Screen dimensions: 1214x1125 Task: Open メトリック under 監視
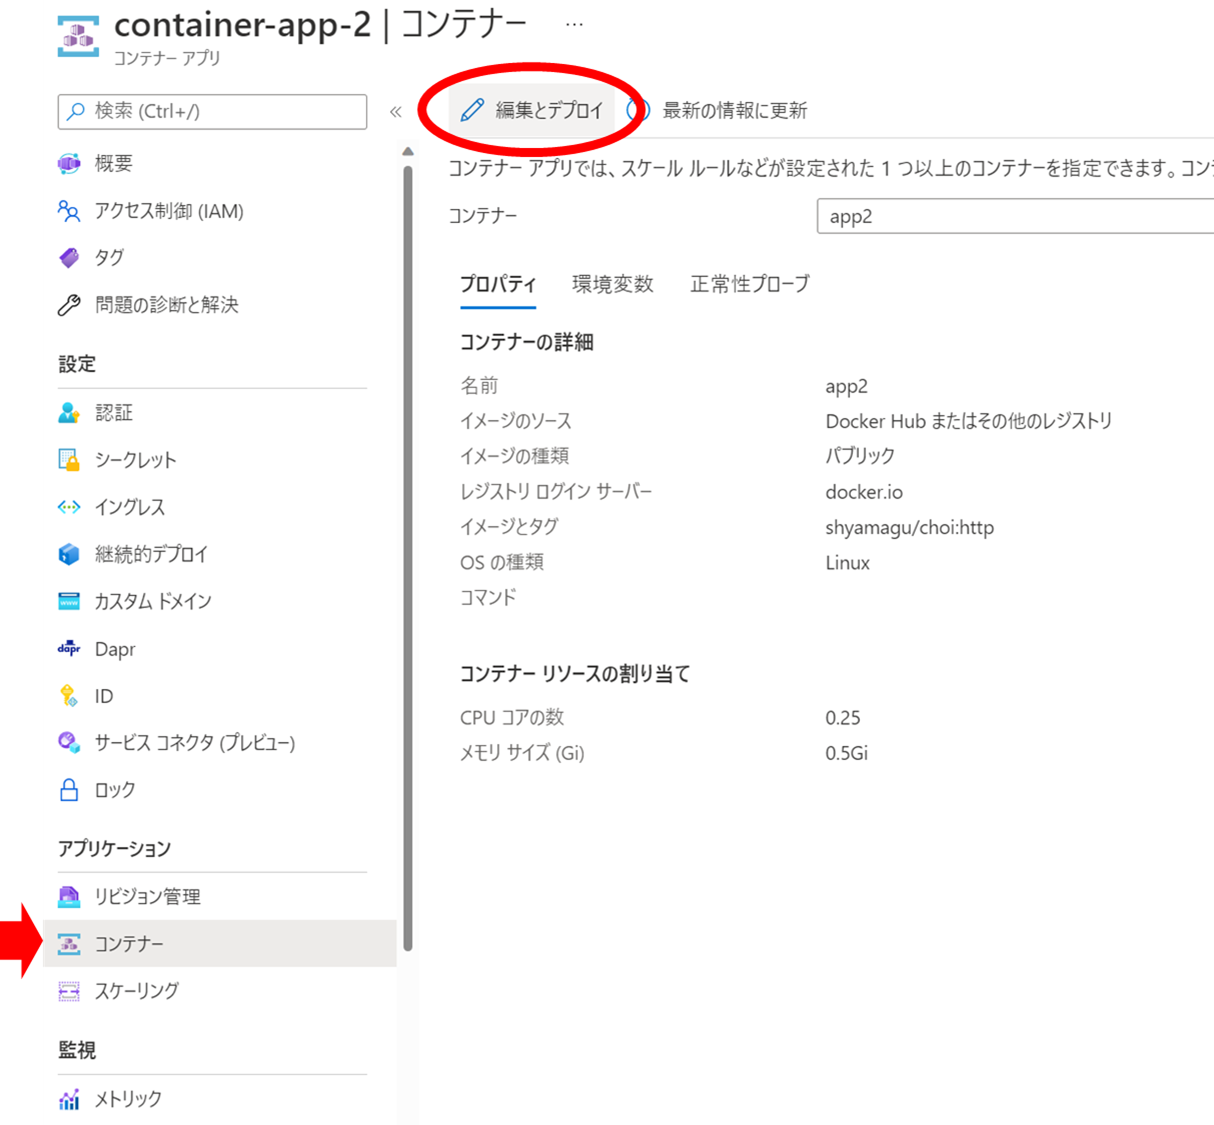point(128,1098)
